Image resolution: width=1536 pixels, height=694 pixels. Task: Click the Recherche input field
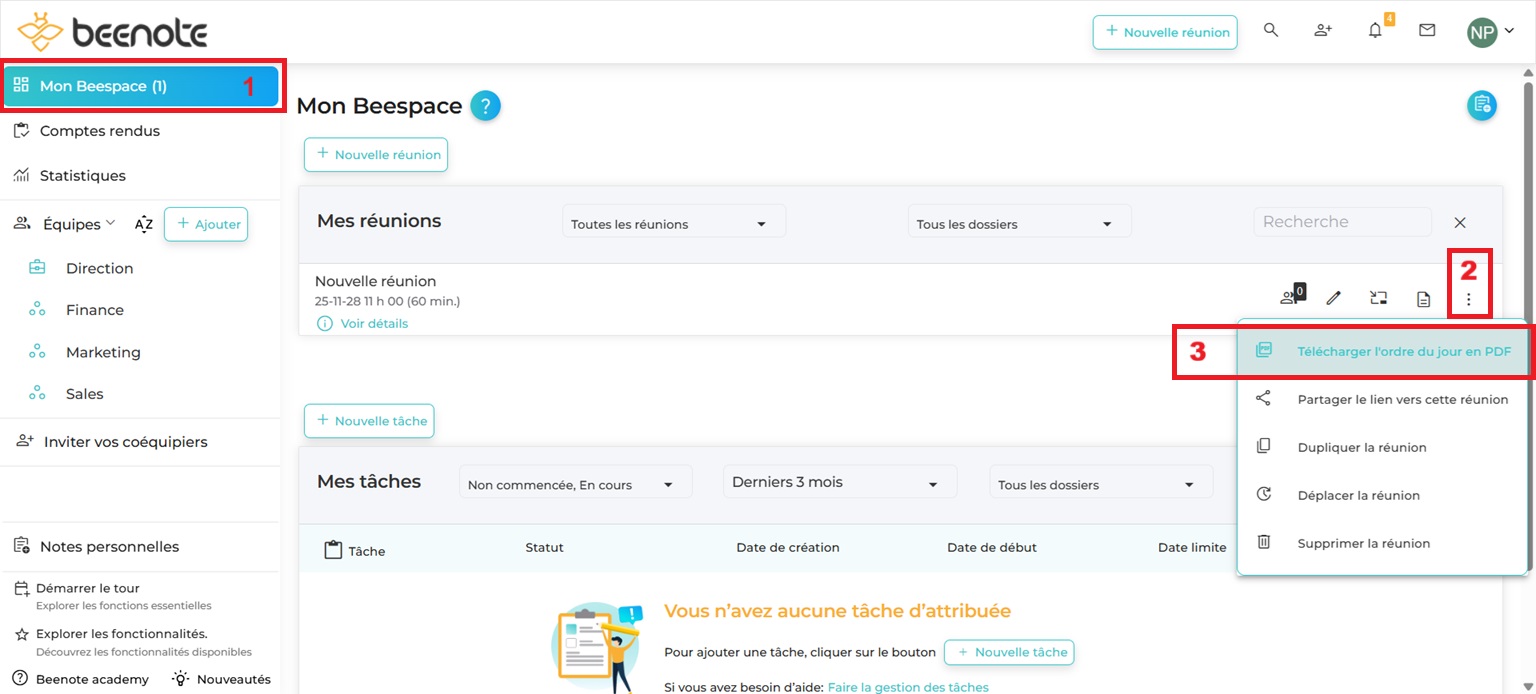point(1341,222)
